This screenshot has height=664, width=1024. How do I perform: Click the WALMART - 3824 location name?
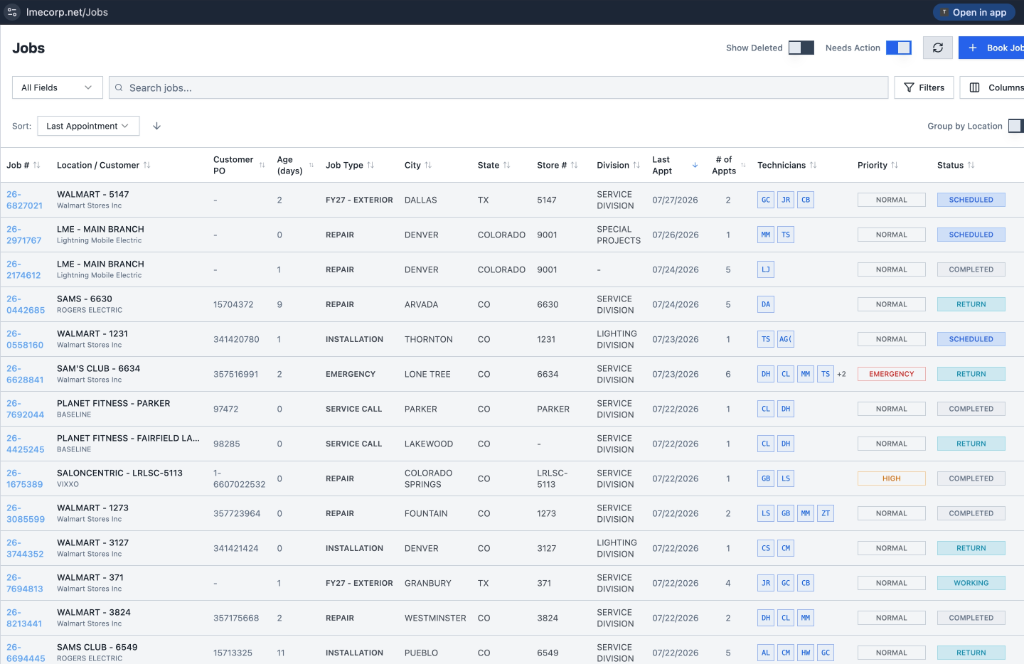pyautogui.click(x=93, y=612)
